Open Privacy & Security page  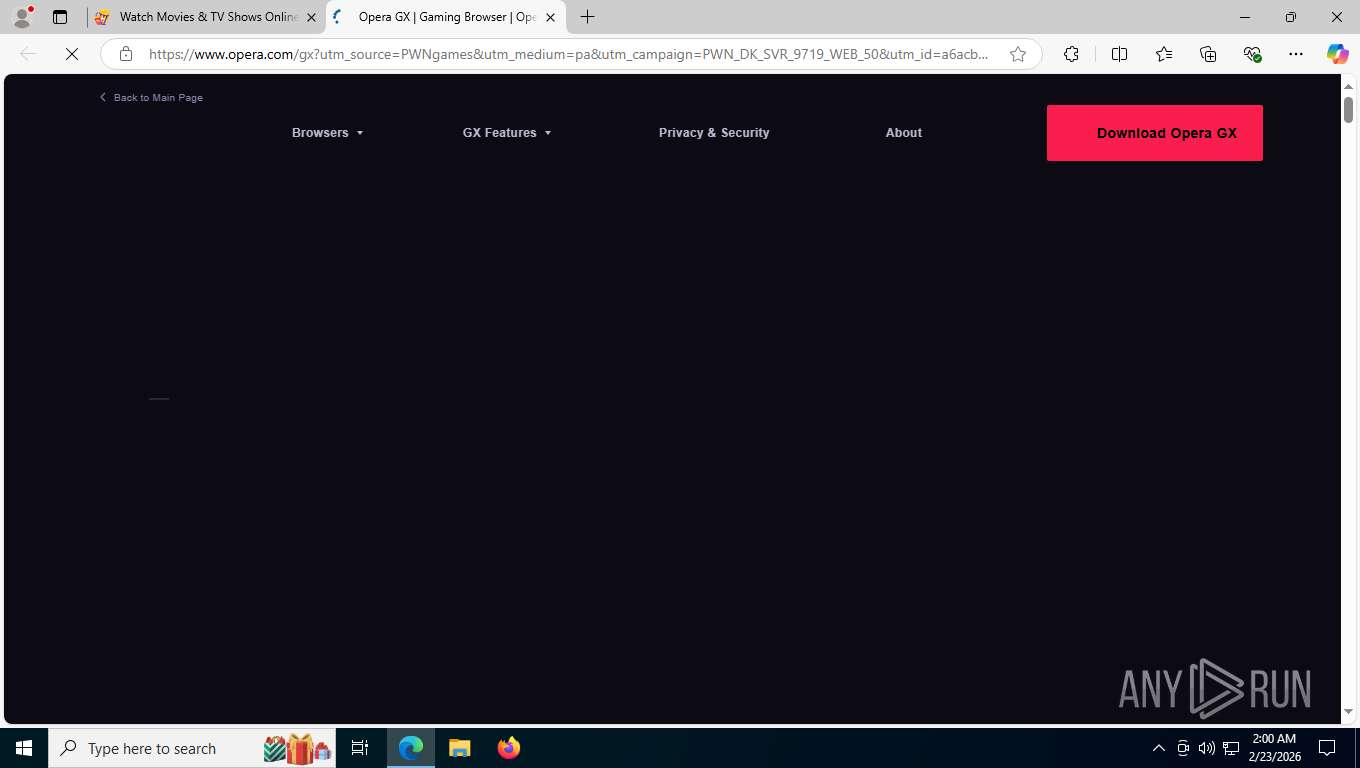click(x=714, y=133)
